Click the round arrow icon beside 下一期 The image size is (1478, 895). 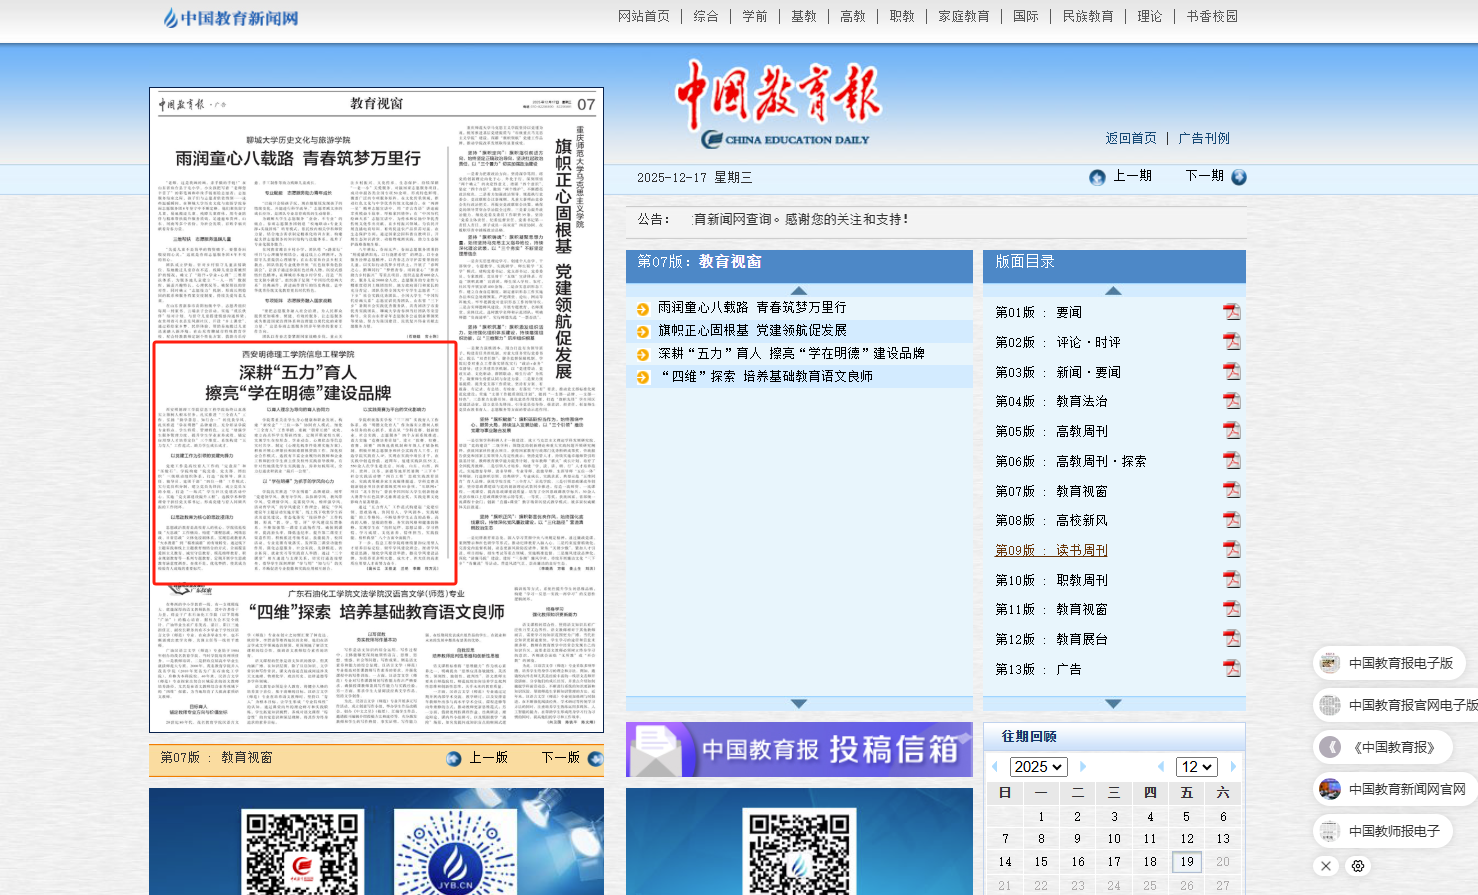pos(1239,177)
